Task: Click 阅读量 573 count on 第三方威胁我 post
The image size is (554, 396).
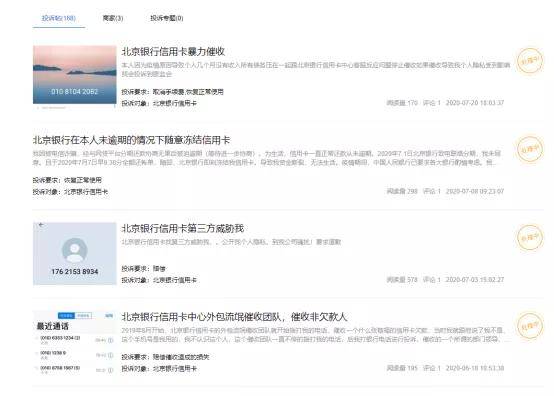Action: (402, 279)
